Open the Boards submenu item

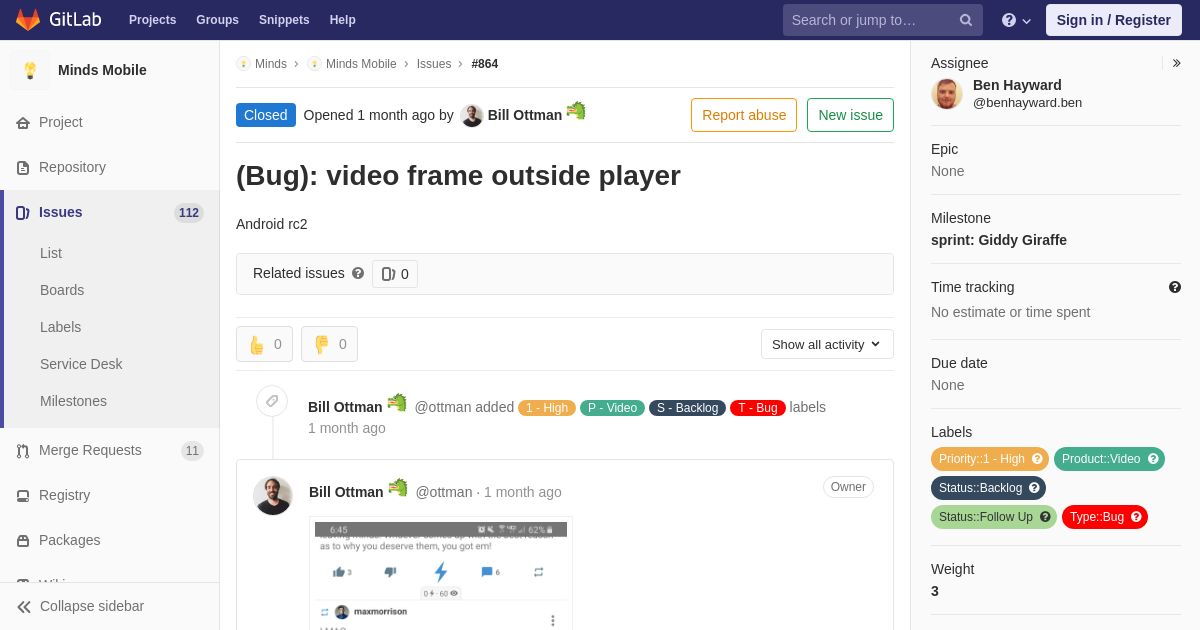tap(62, 290)
